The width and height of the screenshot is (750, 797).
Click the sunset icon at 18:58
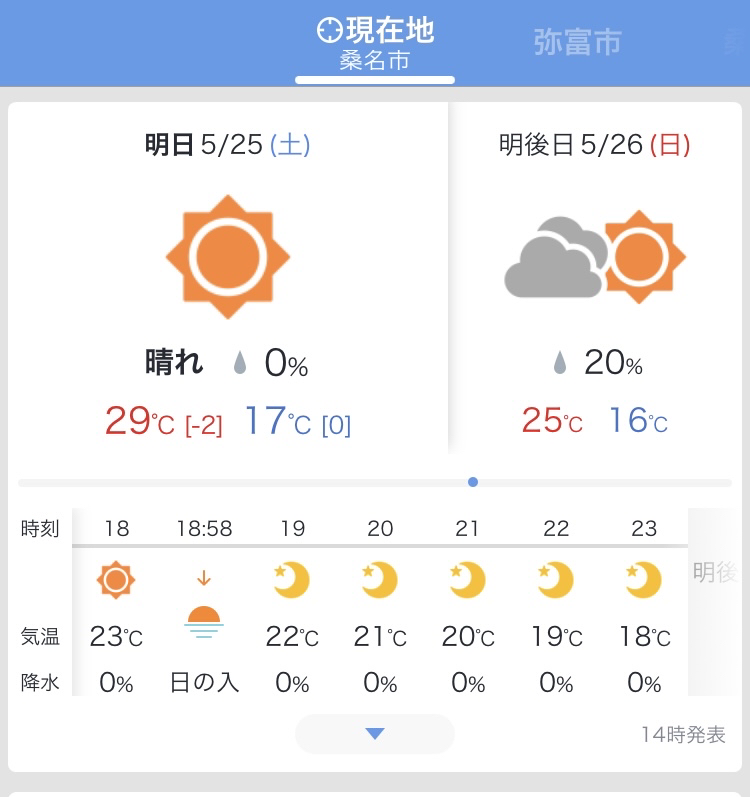click(x=204, y=604)
